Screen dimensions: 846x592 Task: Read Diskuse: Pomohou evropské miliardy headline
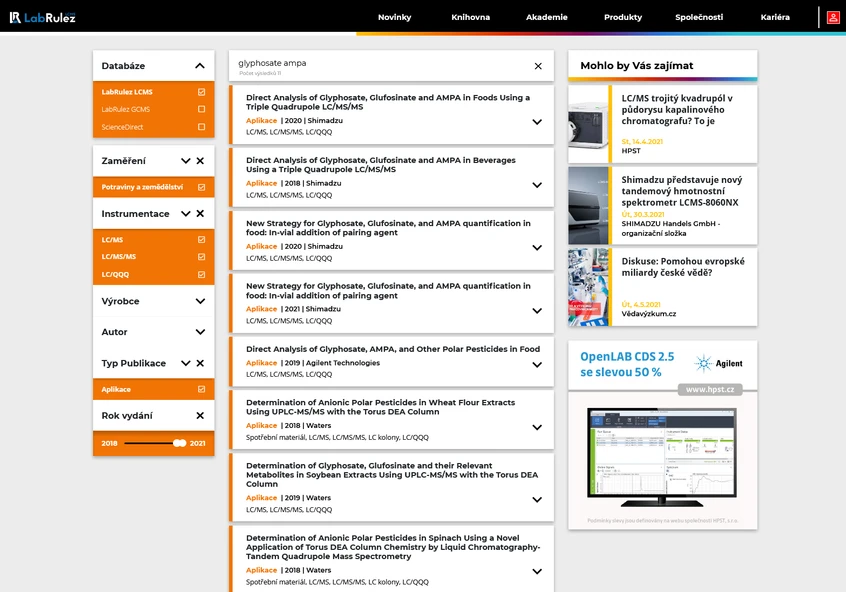(x=683, y=267)
